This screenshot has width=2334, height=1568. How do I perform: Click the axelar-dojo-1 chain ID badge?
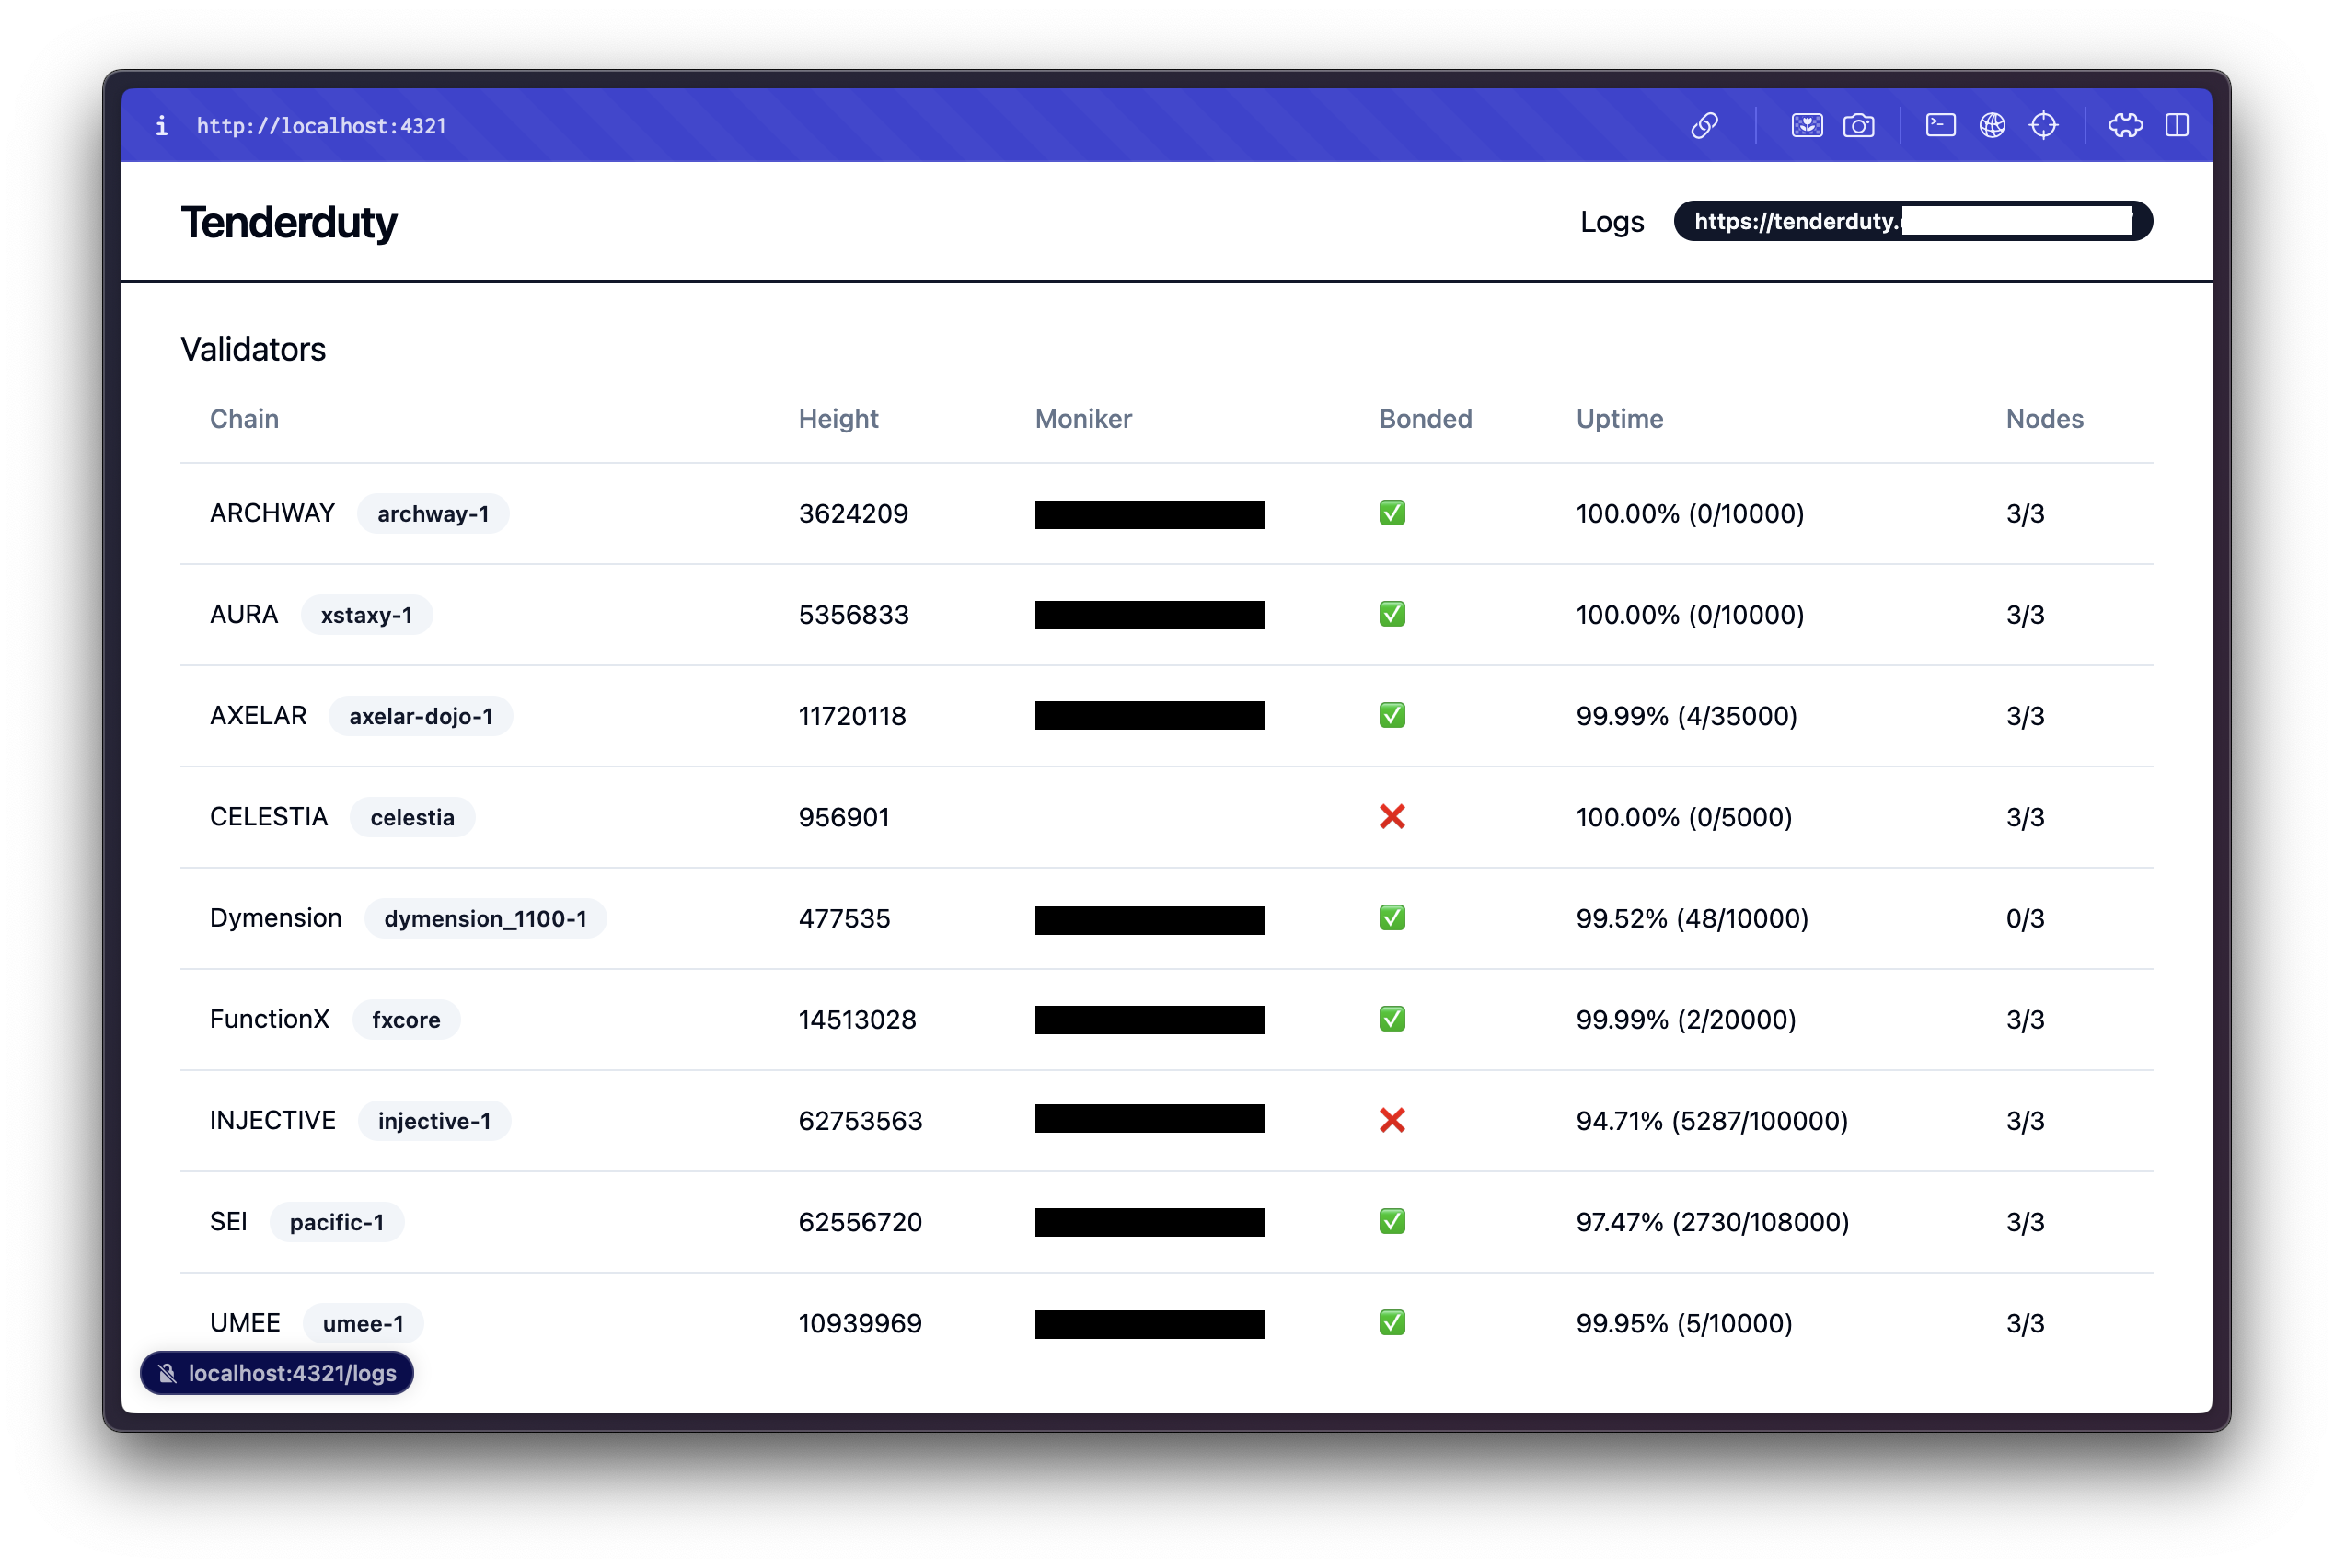pyautogui.click(x=420, y=716)
